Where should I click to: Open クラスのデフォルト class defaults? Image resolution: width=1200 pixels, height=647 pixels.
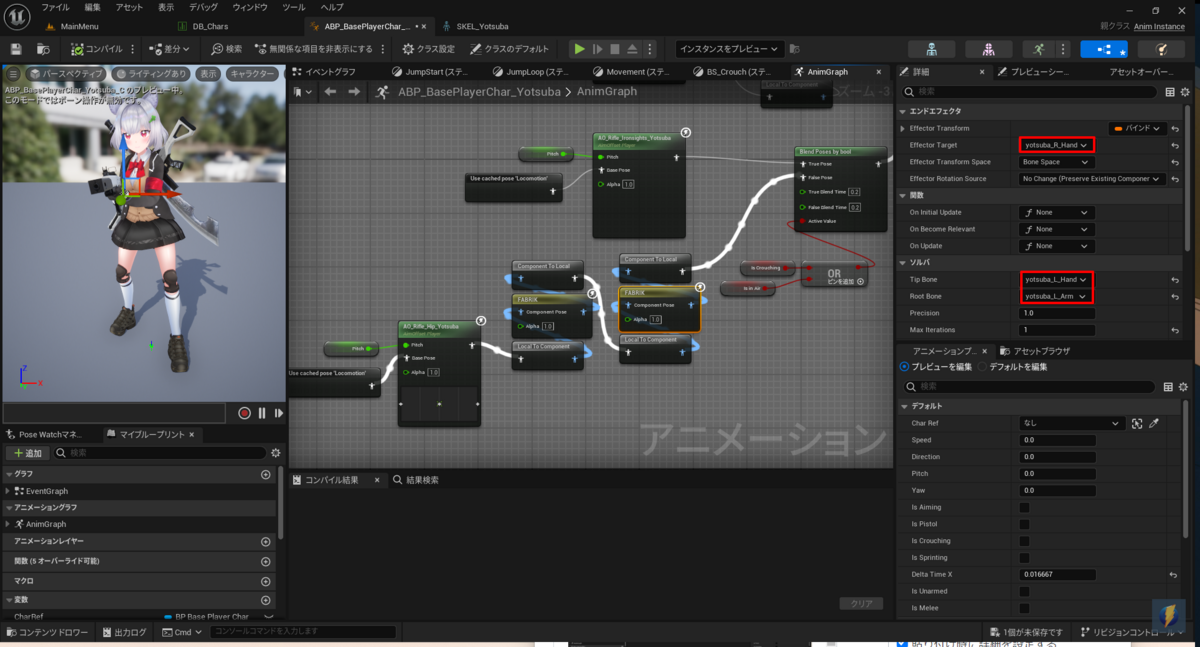(512, 48)
